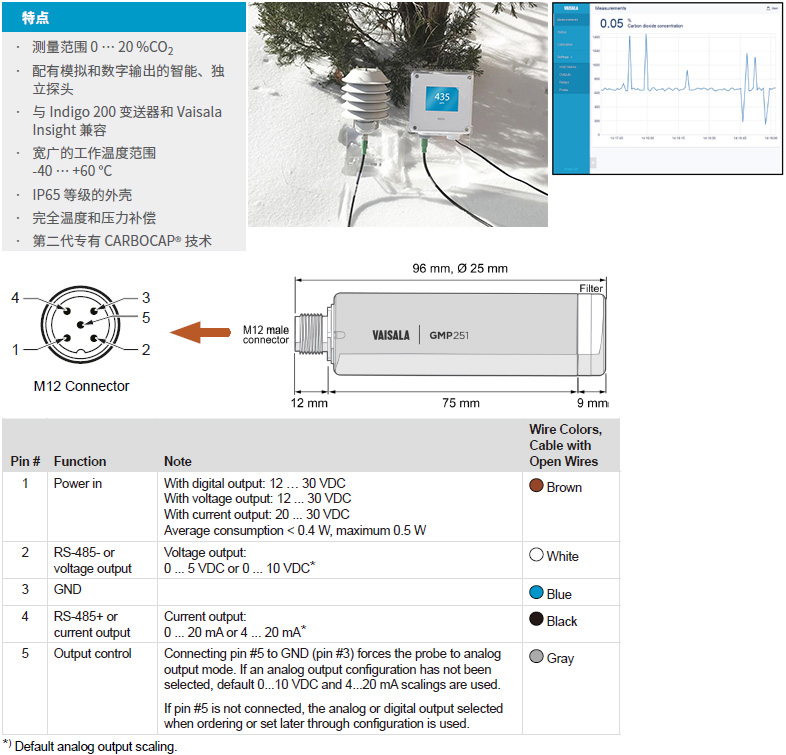786x755 pixels.
Task: Click 'Average consumption < 0.4 W' line
Action: pos(295,530)
